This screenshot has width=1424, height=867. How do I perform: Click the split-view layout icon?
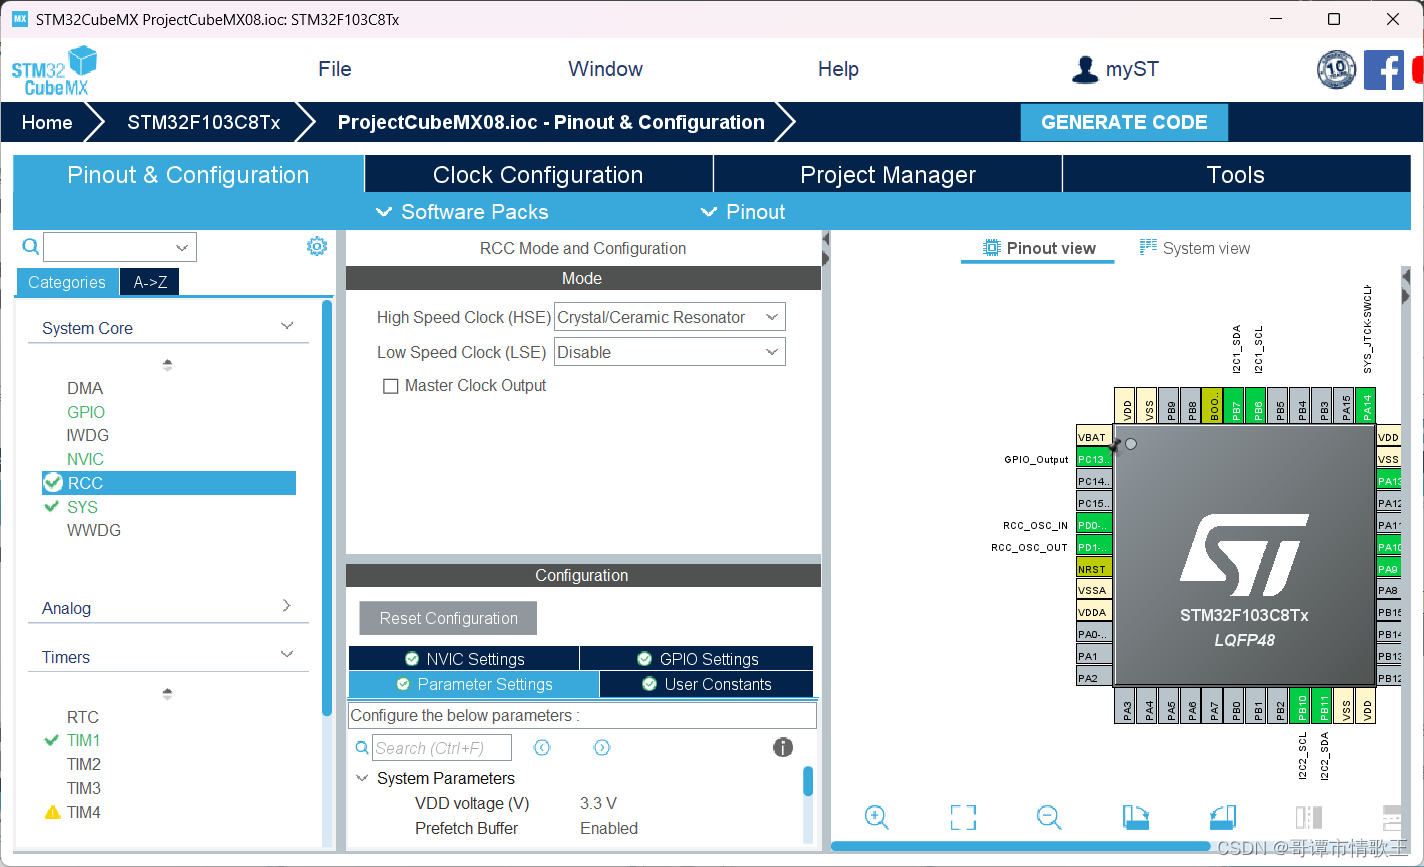pos(1308,817)
